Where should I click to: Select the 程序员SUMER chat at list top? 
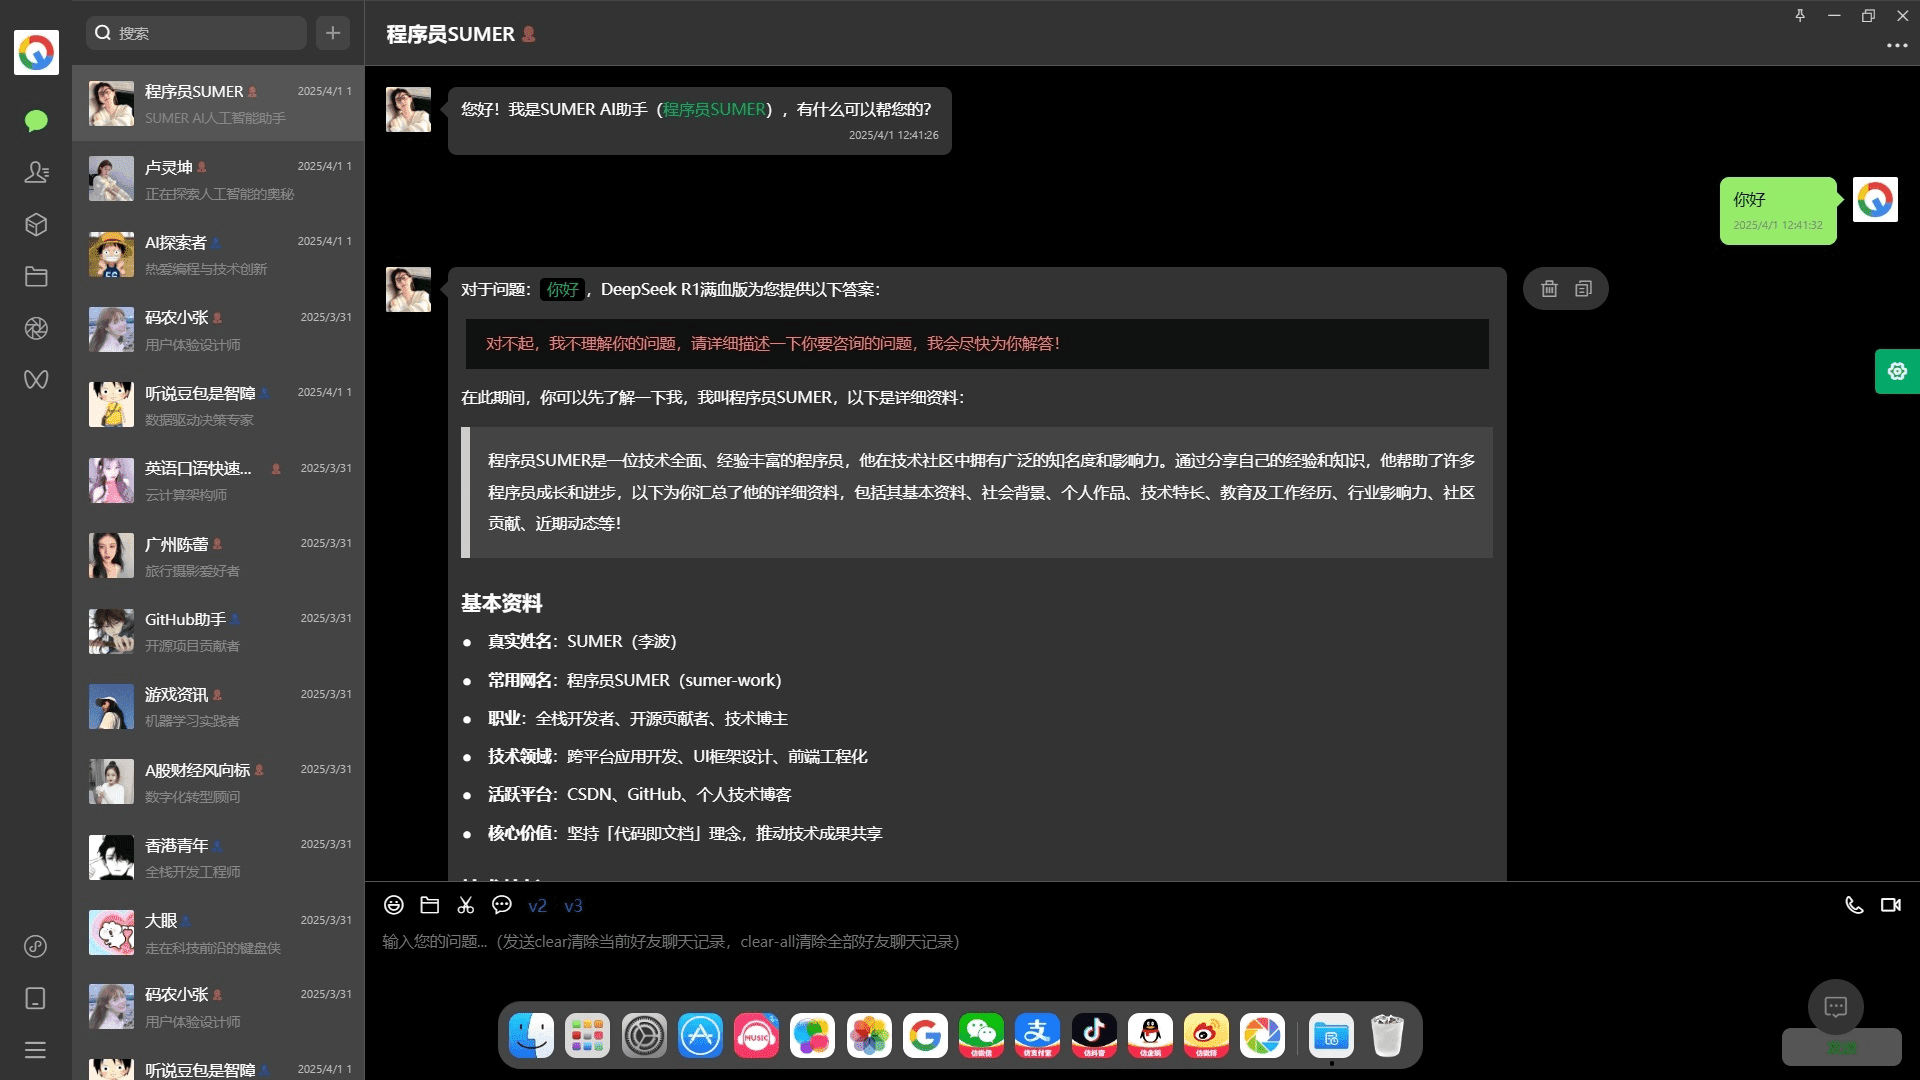(218, 104)
